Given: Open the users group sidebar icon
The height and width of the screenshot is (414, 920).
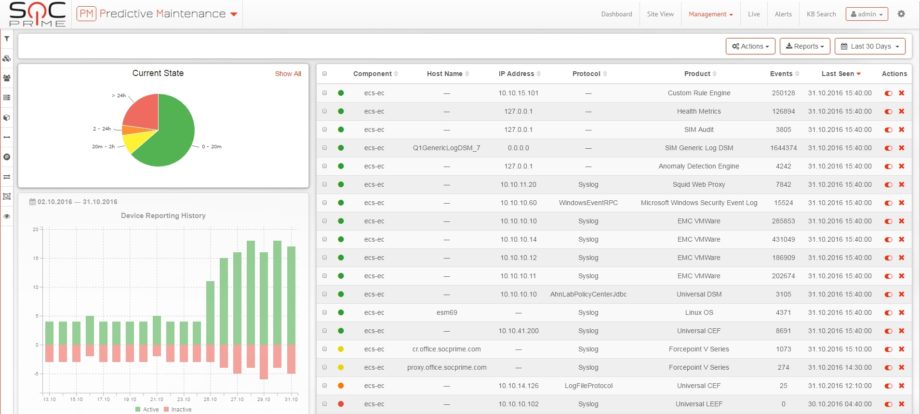Looking at the screenshot, I should pyautogui.click(x=7, y=78).
